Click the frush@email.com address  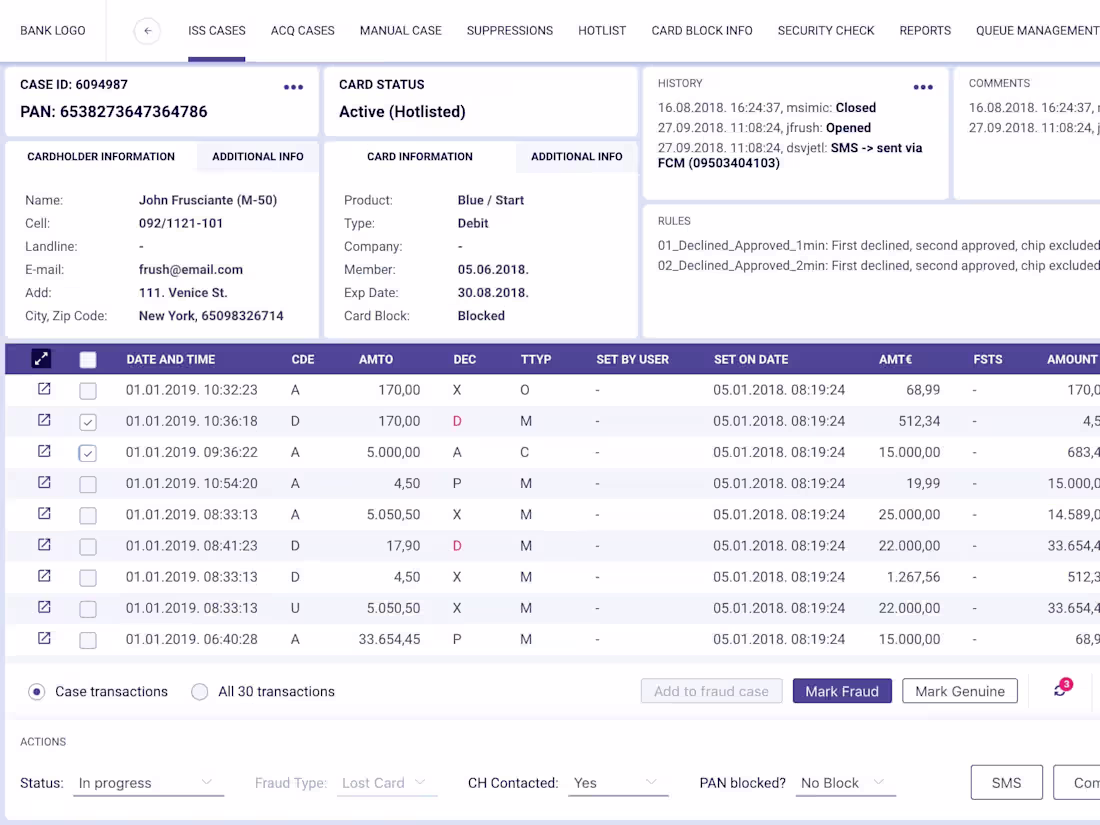pos(191,269)
